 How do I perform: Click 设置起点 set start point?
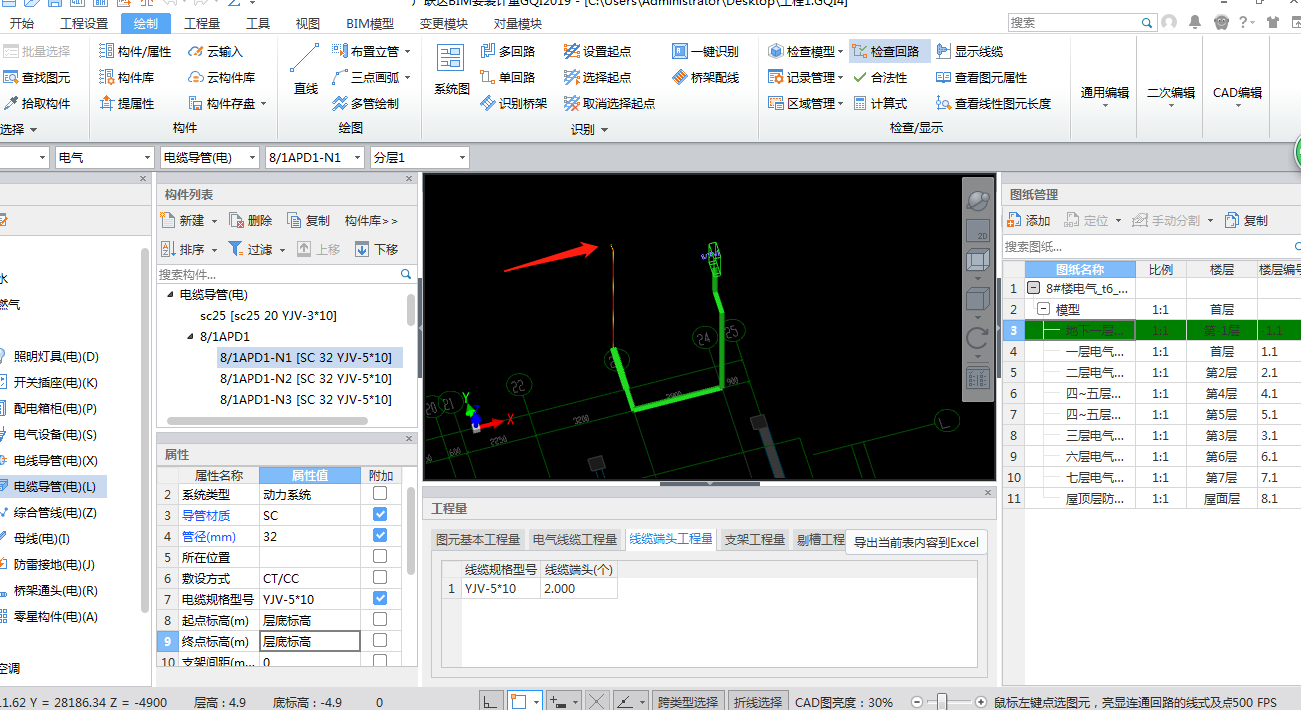point(597,51)
